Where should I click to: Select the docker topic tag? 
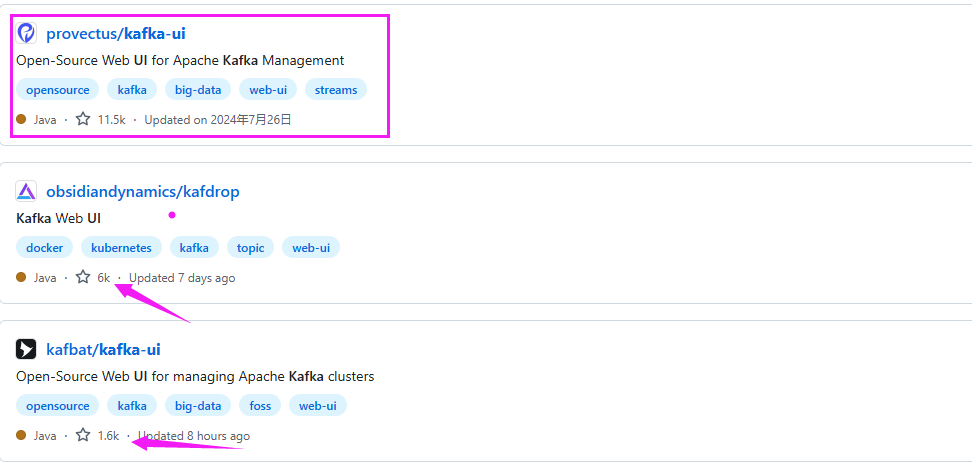tap(45, 248)
